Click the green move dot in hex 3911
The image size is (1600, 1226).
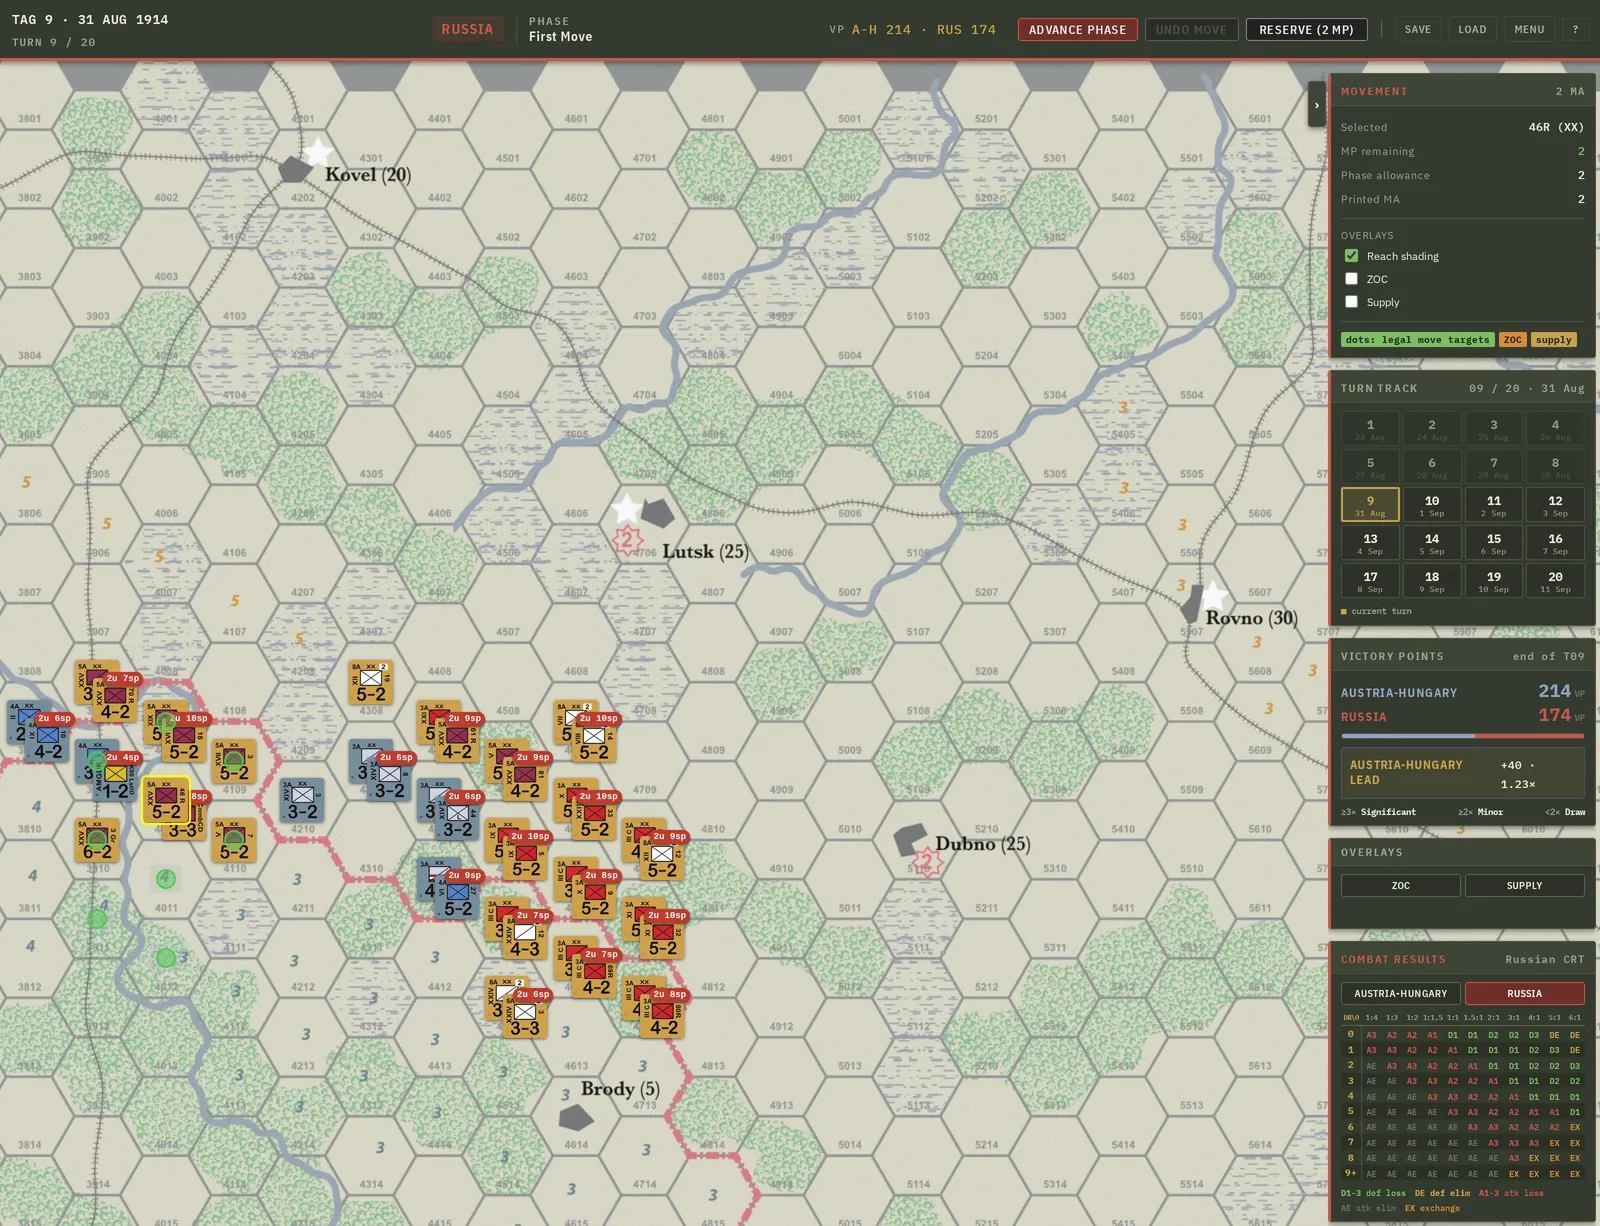pyautogui.click(x=97, y=919)
